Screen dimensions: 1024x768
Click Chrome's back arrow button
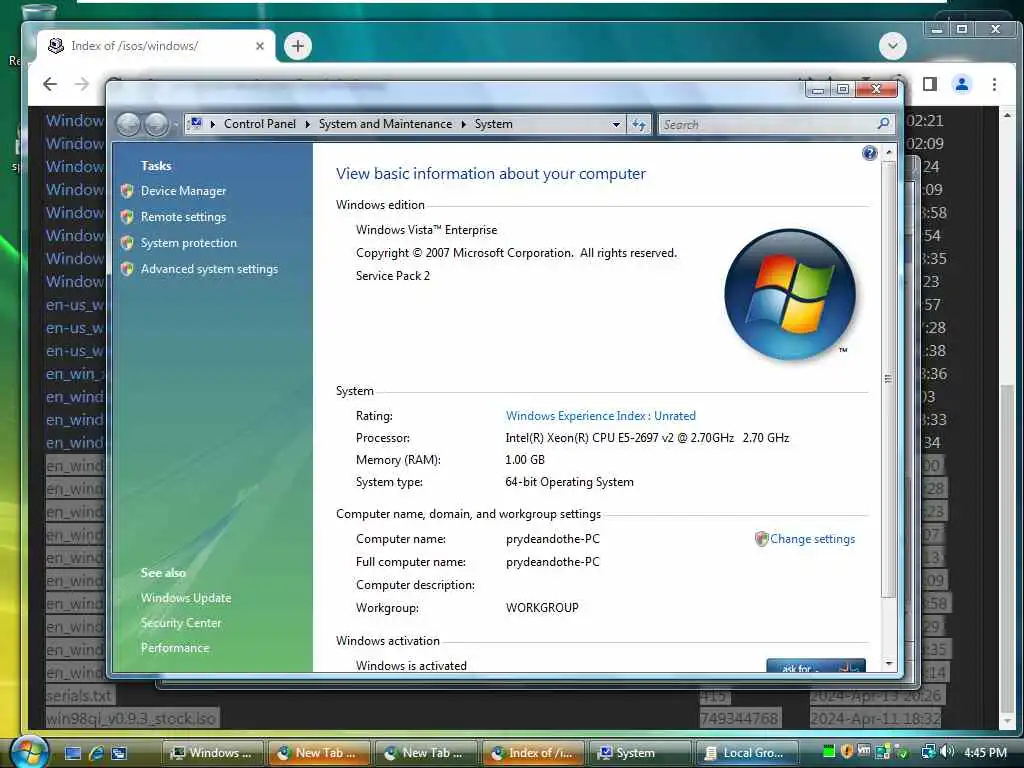click(50, 84)
